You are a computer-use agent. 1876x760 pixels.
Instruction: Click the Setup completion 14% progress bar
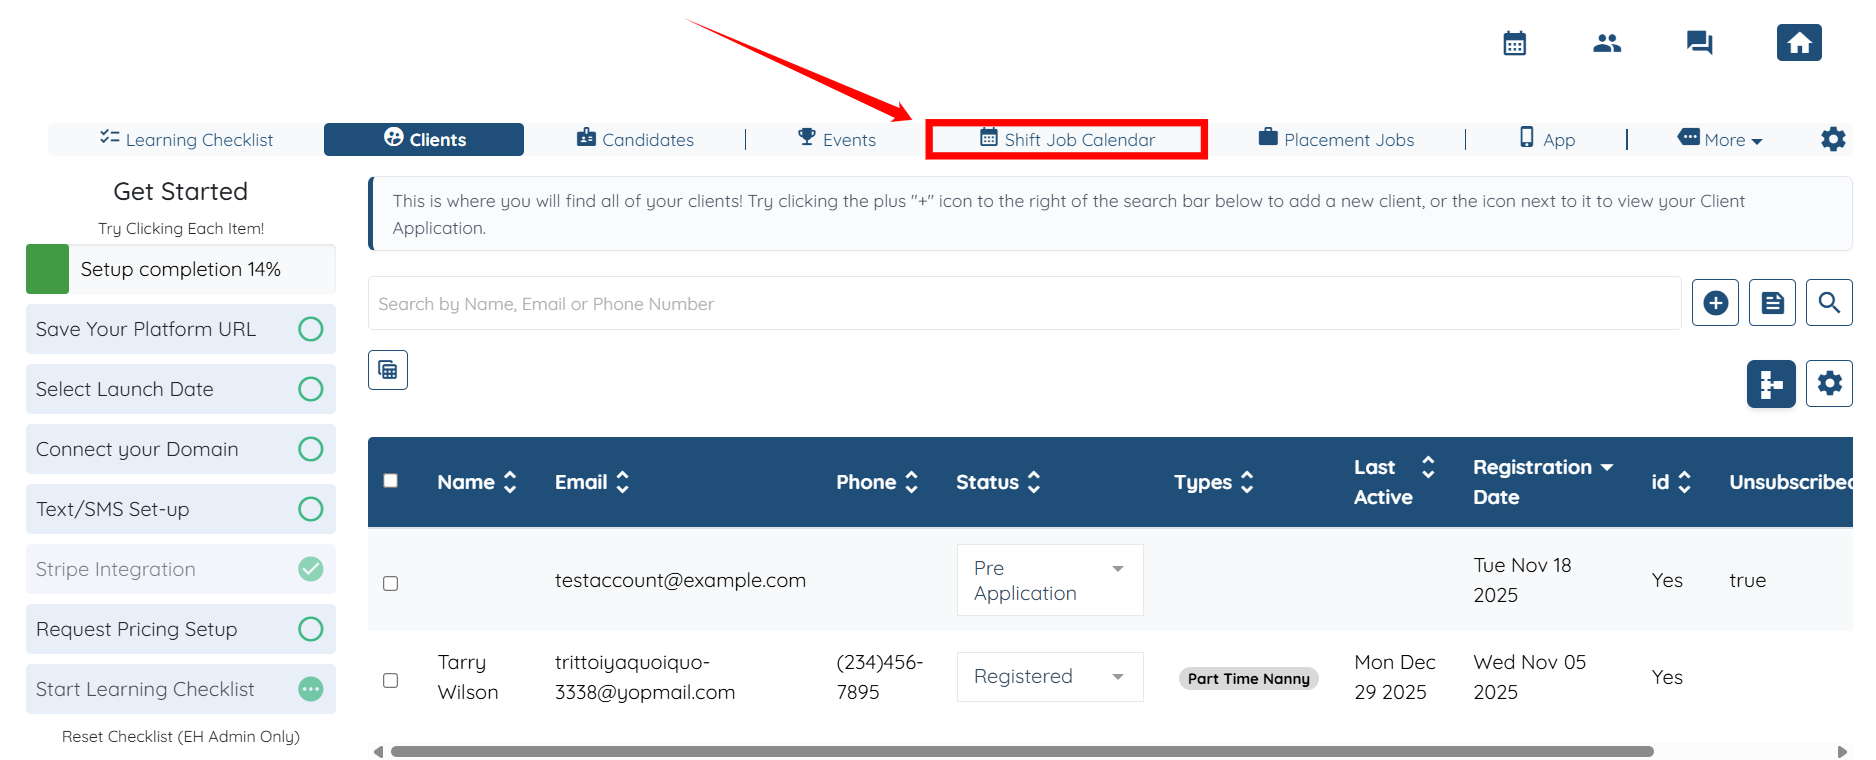click(181, 269)
